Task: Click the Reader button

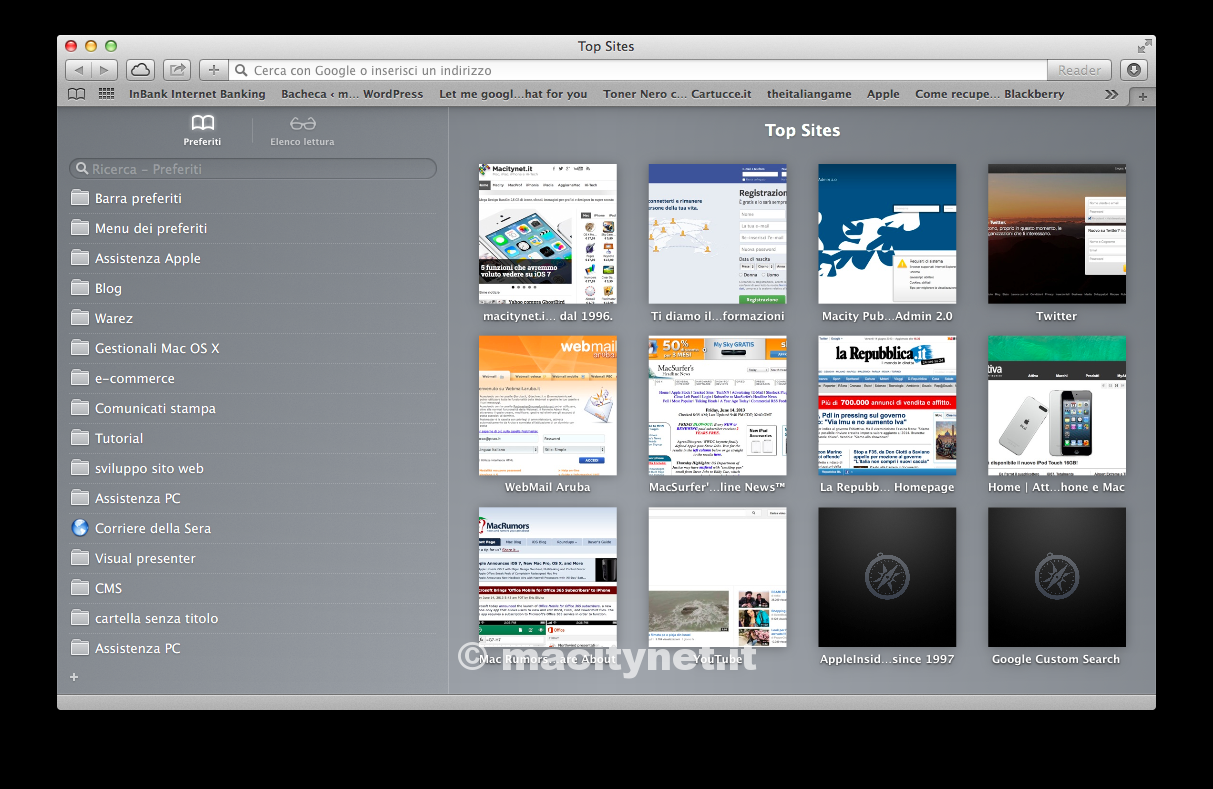Action: tap(1080, 70)
